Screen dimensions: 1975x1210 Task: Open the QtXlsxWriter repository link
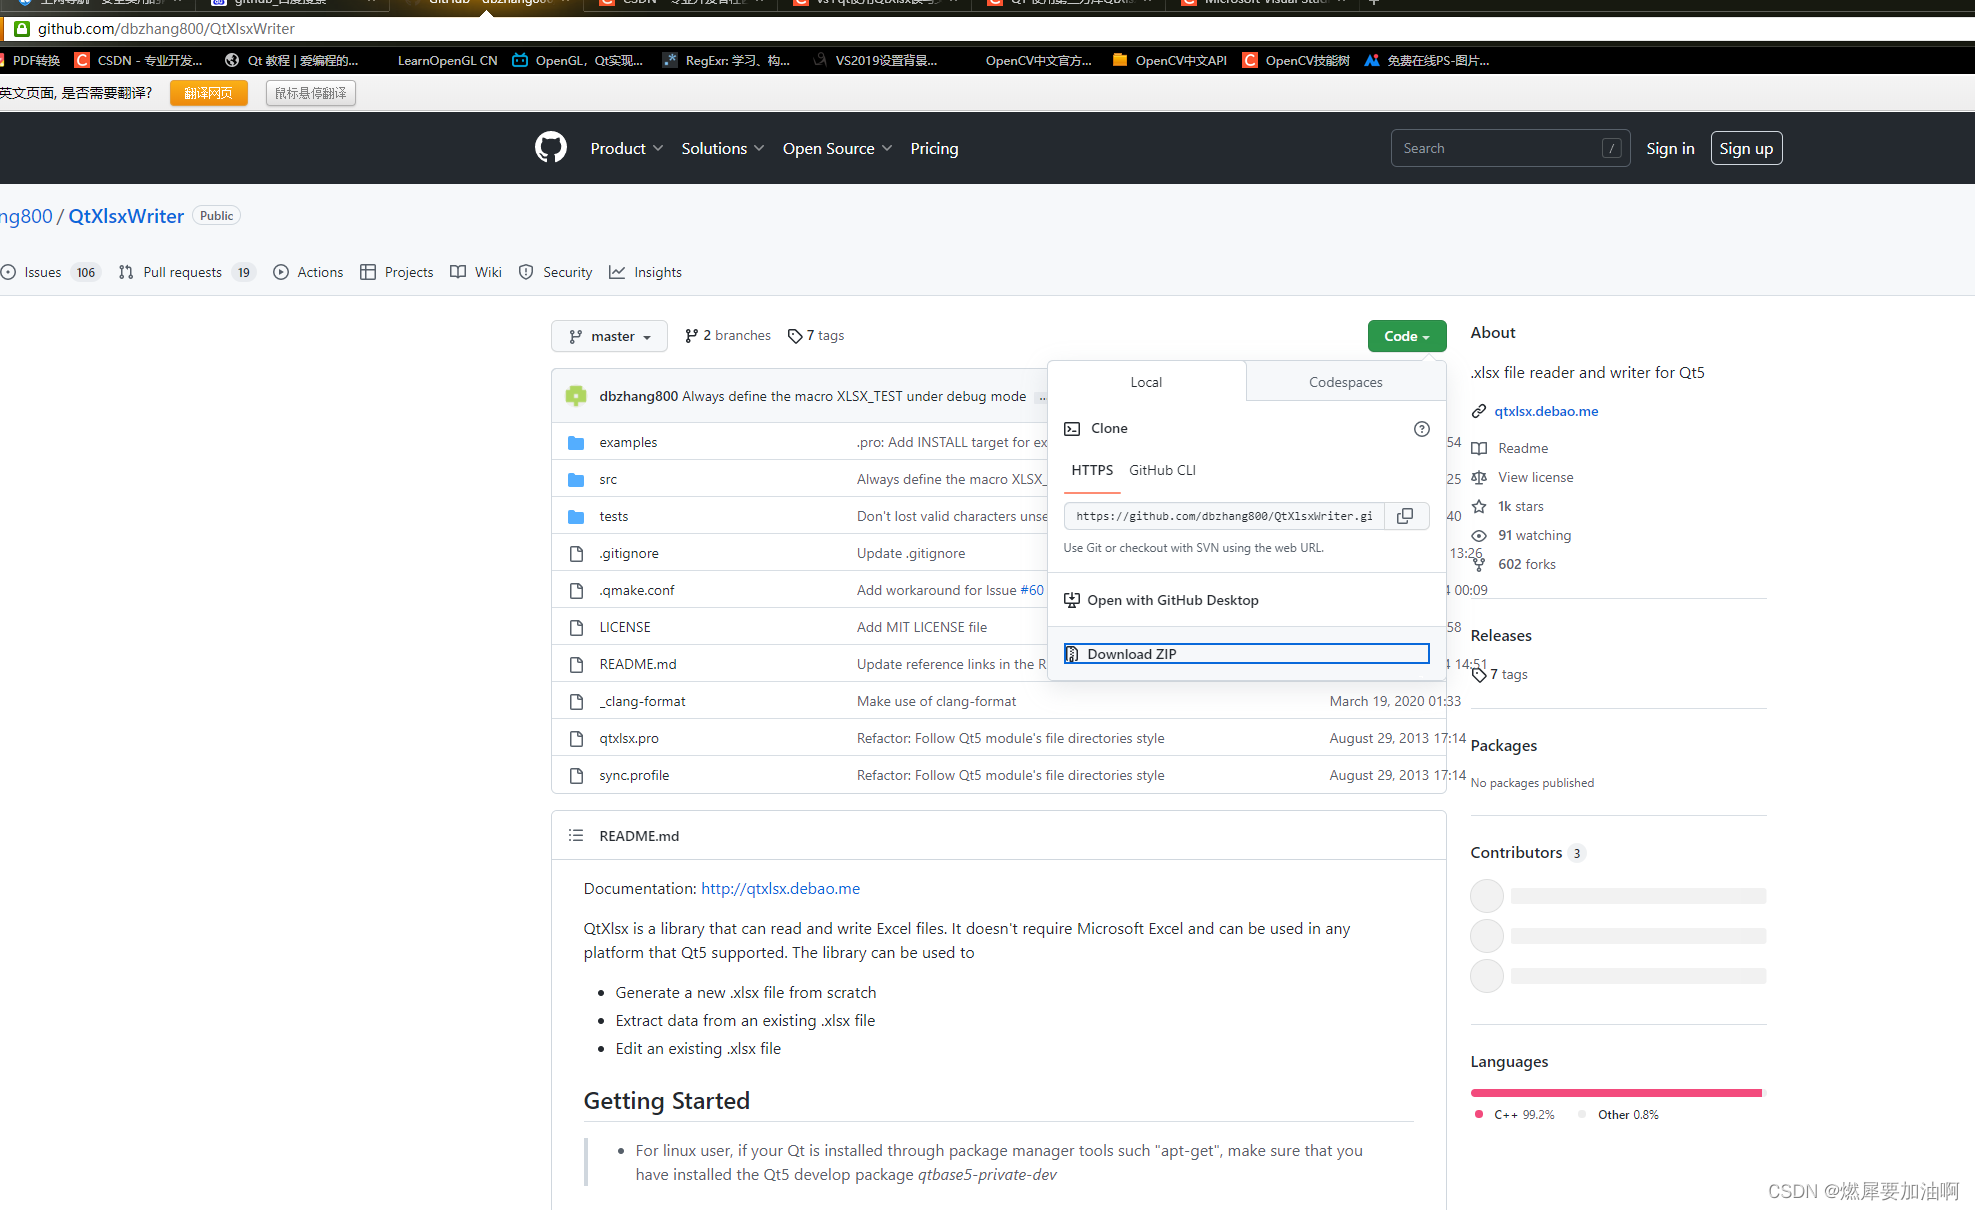[126, 216]
